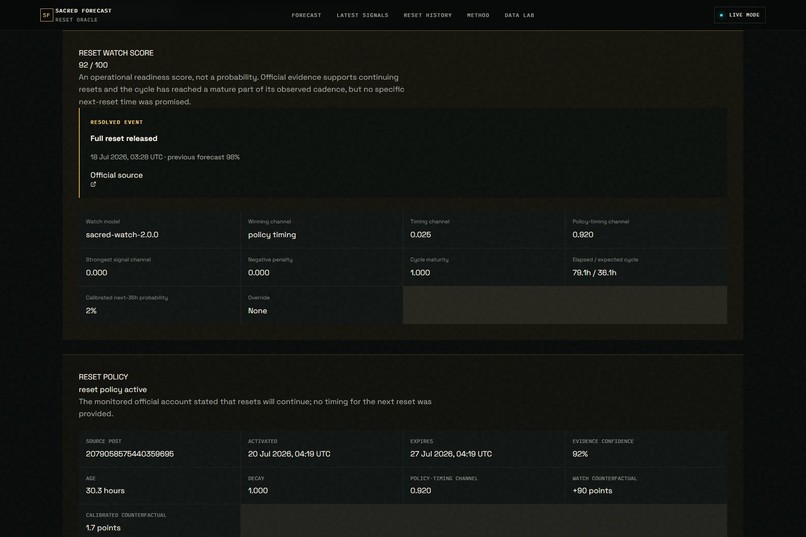
Task: Click the Override value None
Action: [258, 311]
